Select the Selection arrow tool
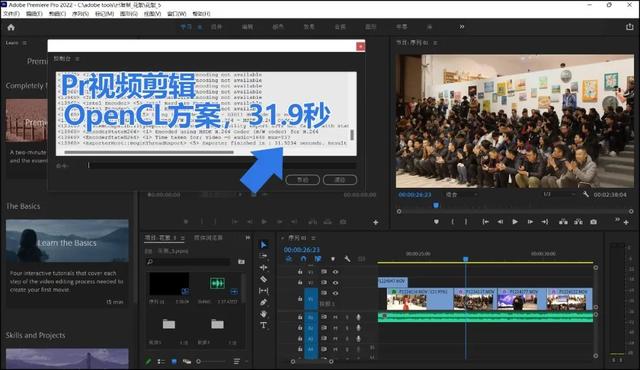640x370 pixels. 264,244
